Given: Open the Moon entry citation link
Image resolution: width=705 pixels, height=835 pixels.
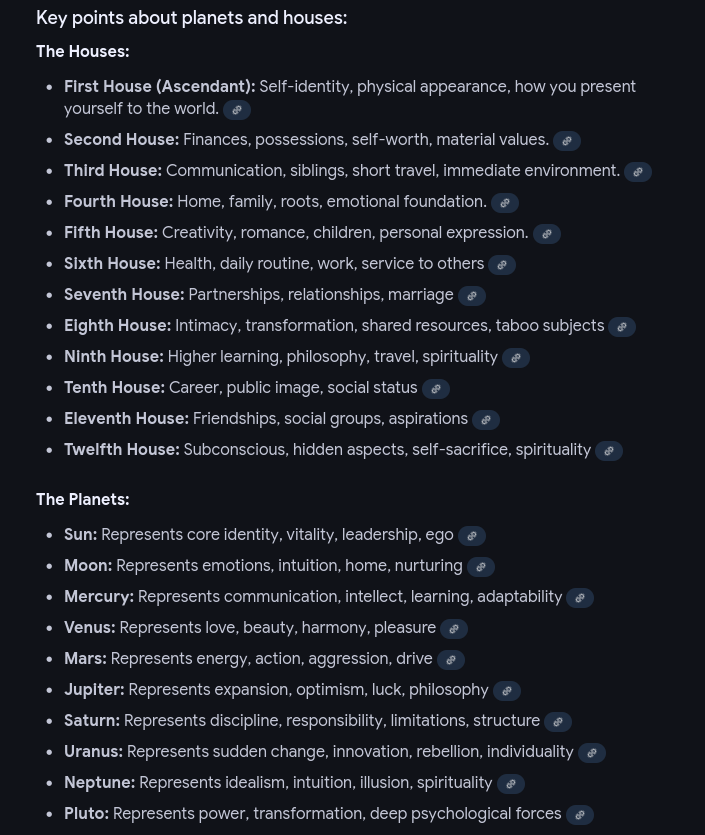Looking at the screenshot, I should 481,567.
